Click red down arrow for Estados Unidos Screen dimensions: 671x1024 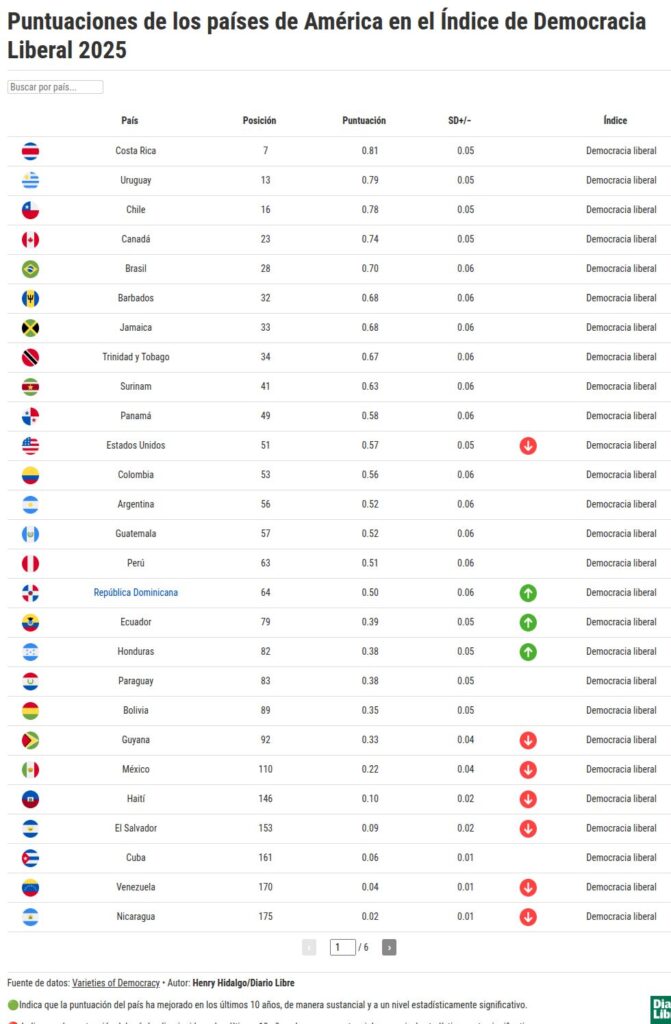528,445
